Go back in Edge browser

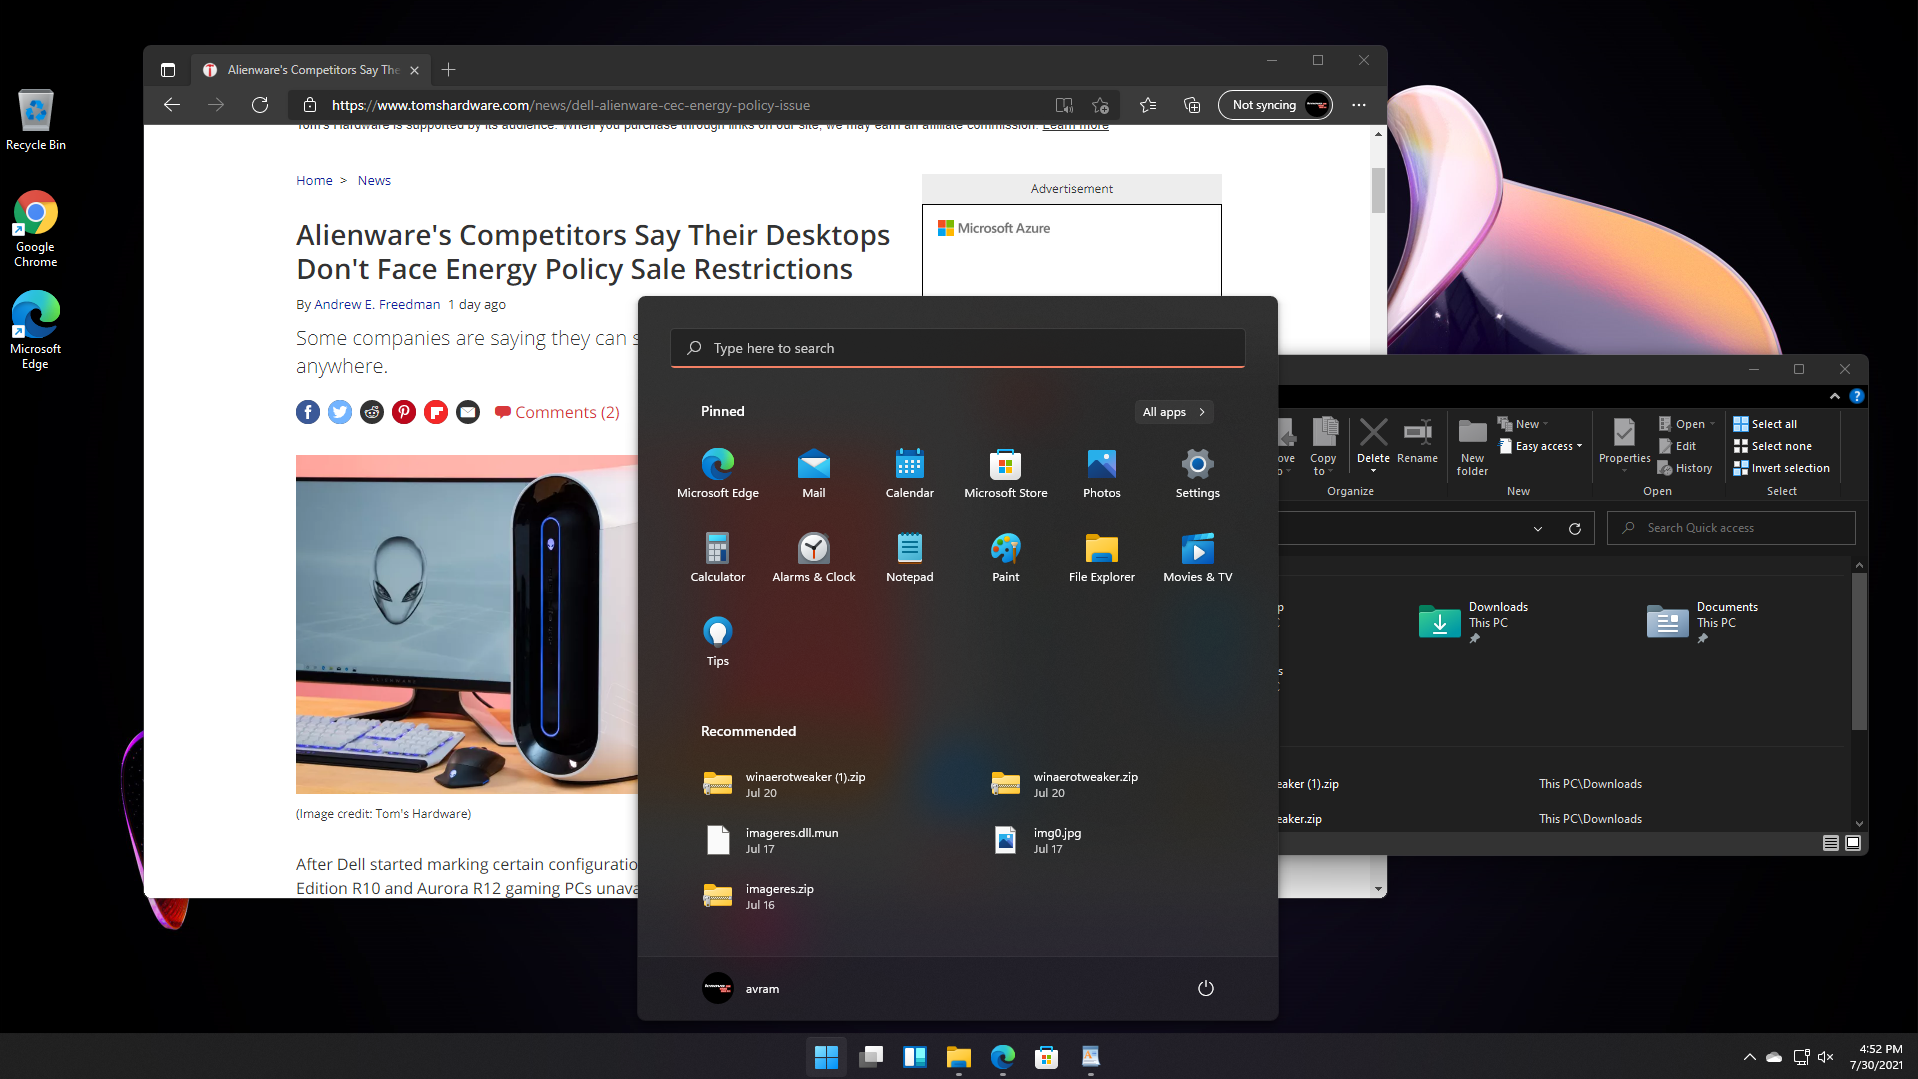pos(172,105)
